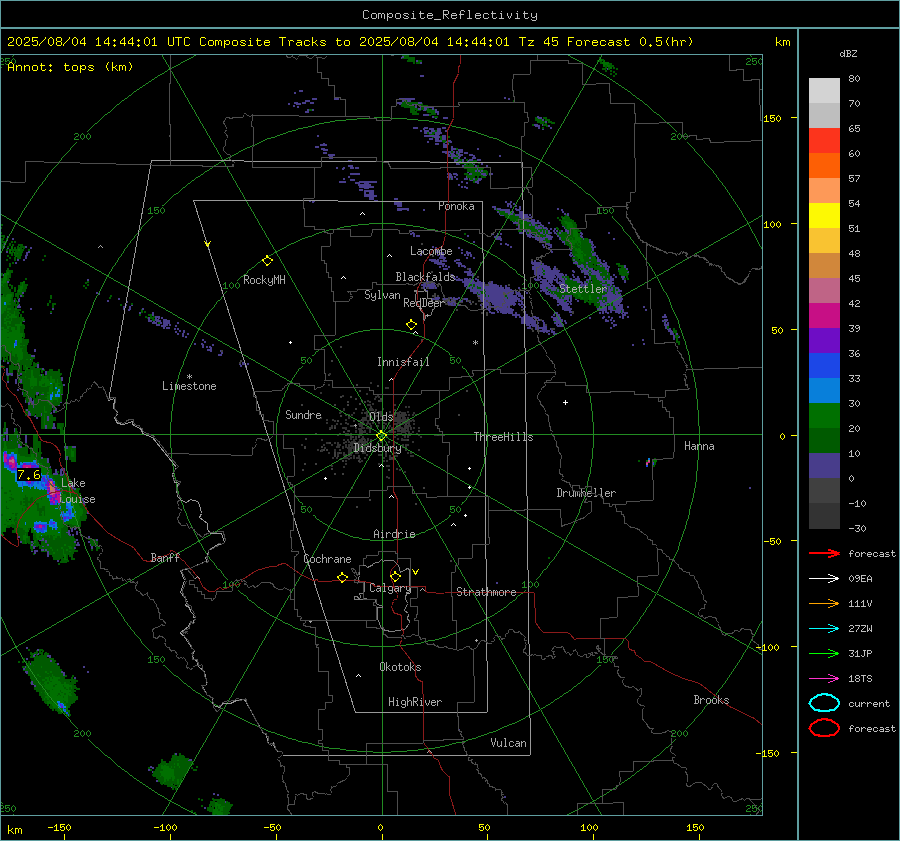Click the Sylvan town label

pyautogui.click(x=382, y=295)
